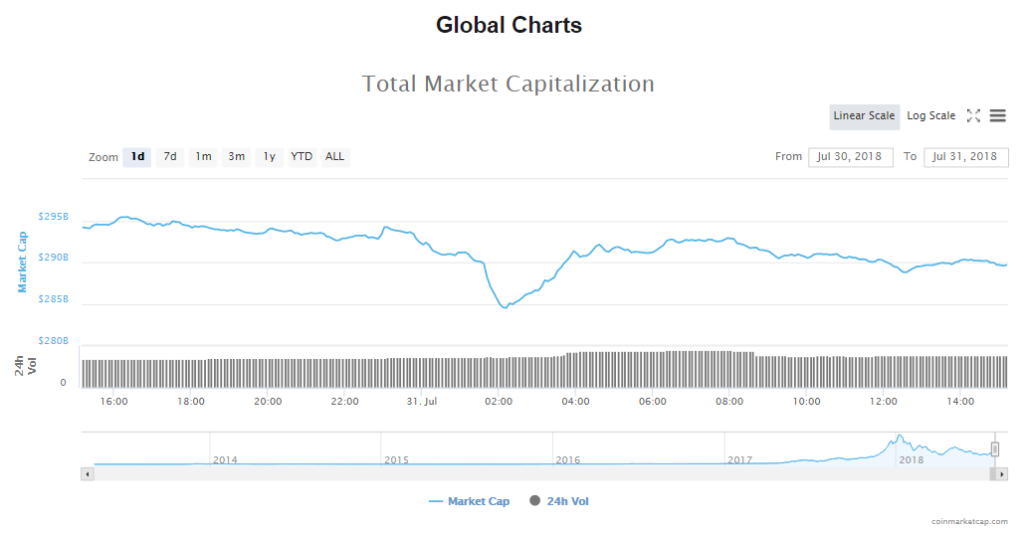1024x533 pixels.
Task: Switch to Linear Scale
Action: click(x=864, y=116)
